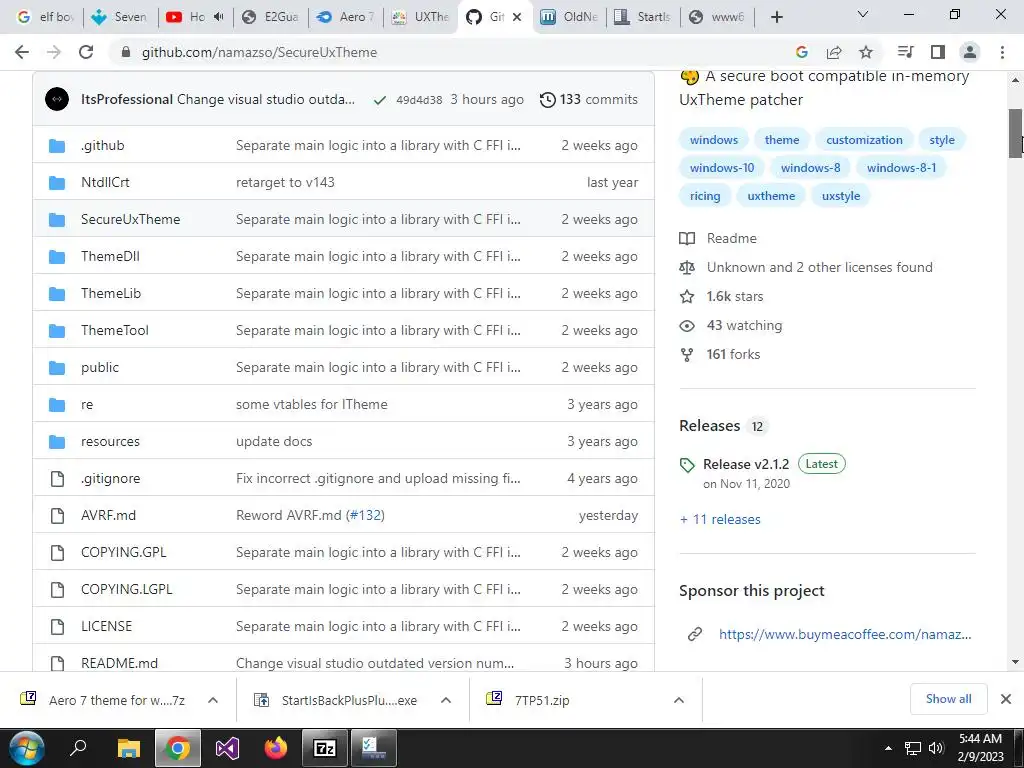The height and width of the screenshot is (768, 1024).
Task: Select the uxtheme topic tag
Action: (x=771, y=196)
